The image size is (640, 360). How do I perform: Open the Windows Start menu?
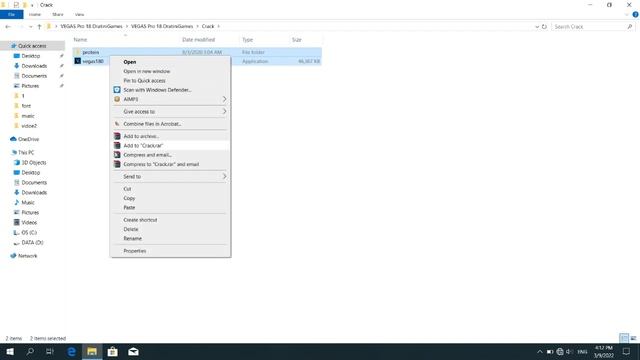click(10, 351)
